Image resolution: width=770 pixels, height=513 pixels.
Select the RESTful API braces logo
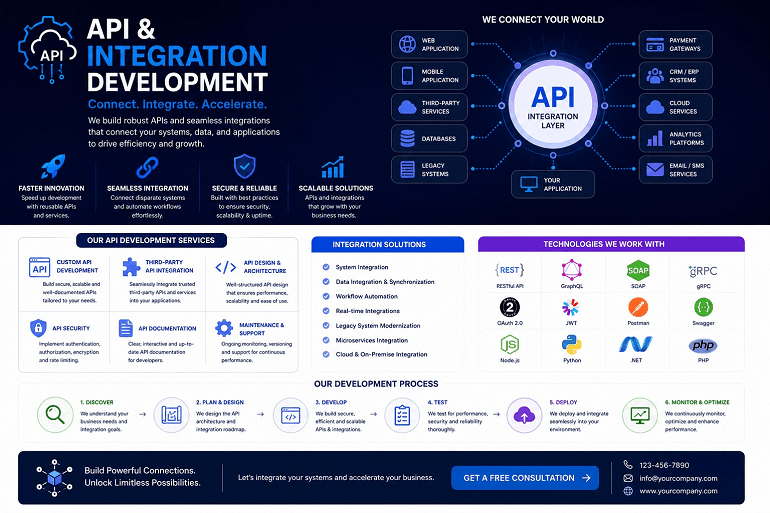pos(510,270)
